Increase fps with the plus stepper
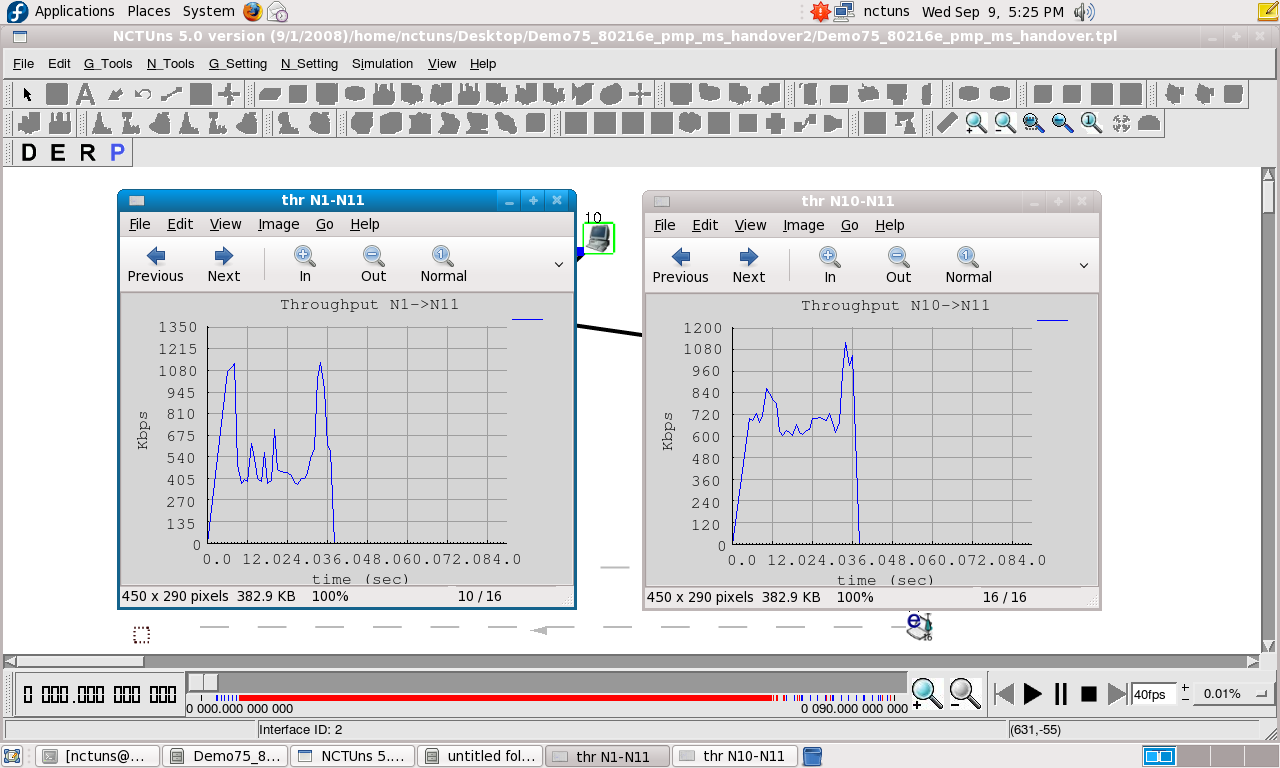The image size is (1280, 768). click(x=1185, y=687)
